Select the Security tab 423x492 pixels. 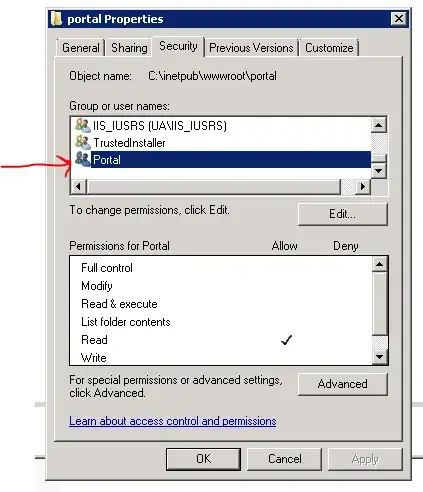tap(178, 46)
